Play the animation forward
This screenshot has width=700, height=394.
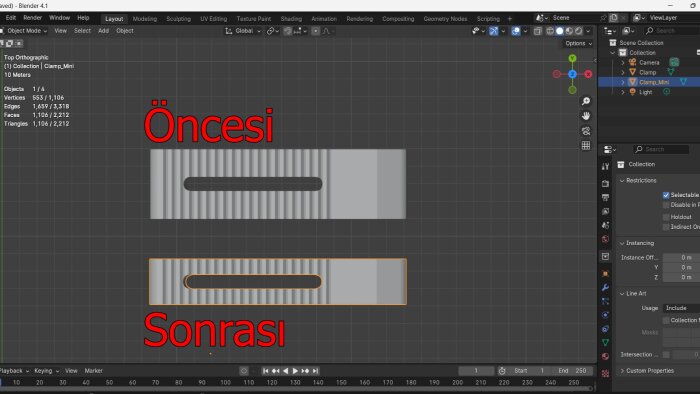tap(295, 371)
